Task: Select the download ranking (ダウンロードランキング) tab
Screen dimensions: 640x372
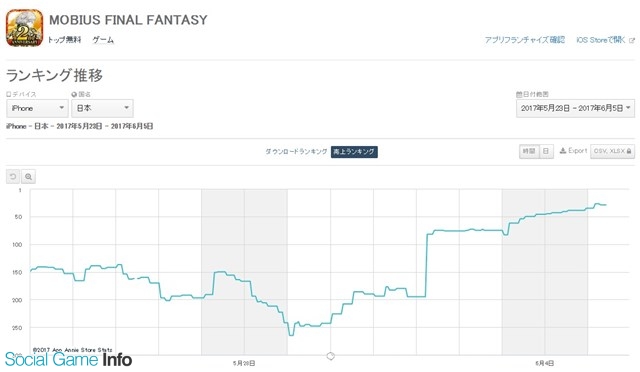Action: (296, 151)
